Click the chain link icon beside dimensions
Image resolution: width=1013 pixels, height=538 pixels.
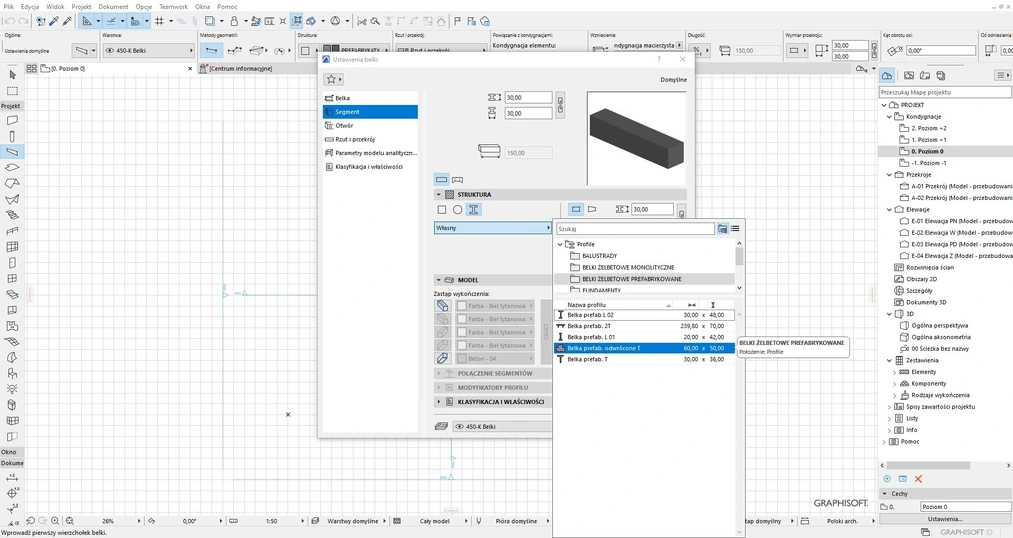click(x=560, y=105)
